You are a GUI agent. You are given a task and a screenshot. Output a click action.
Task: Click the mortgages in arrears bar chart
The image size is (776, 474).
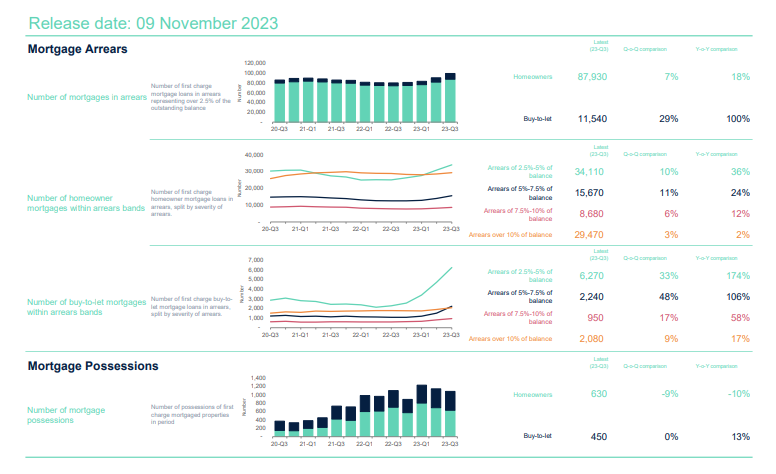coord(364,98)
